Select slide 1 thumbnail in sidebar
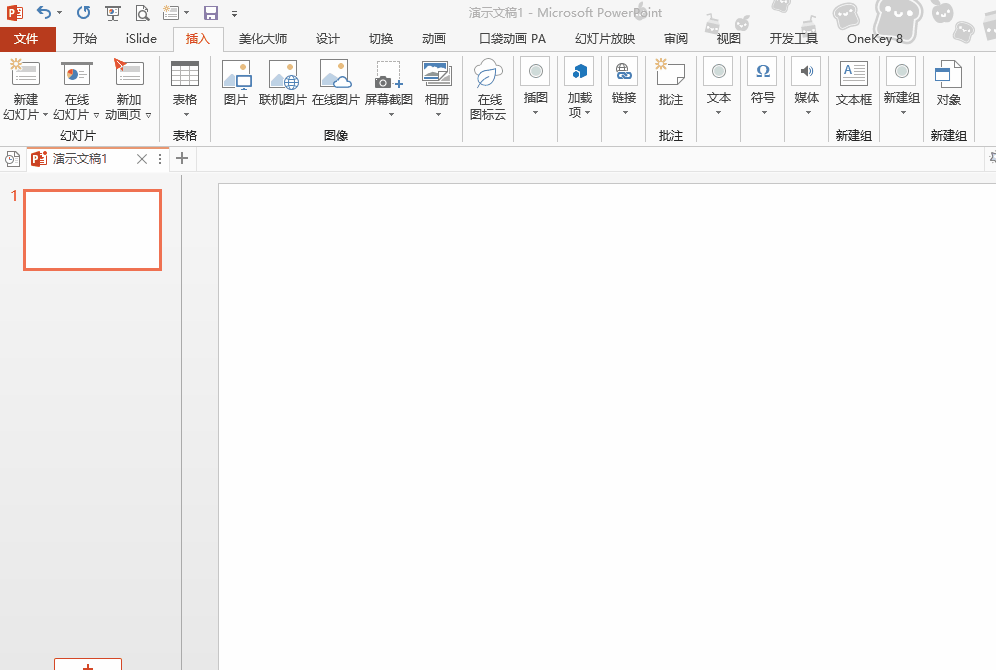This screenshot has height=670, width=996. [x=92, y=230]
